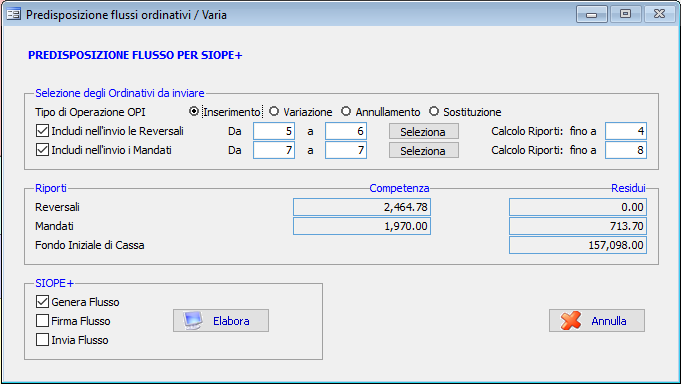This screenshot has height=384, width=681.
Task: Focus the Mandati Da field containing 7
Action: (274, 150)
